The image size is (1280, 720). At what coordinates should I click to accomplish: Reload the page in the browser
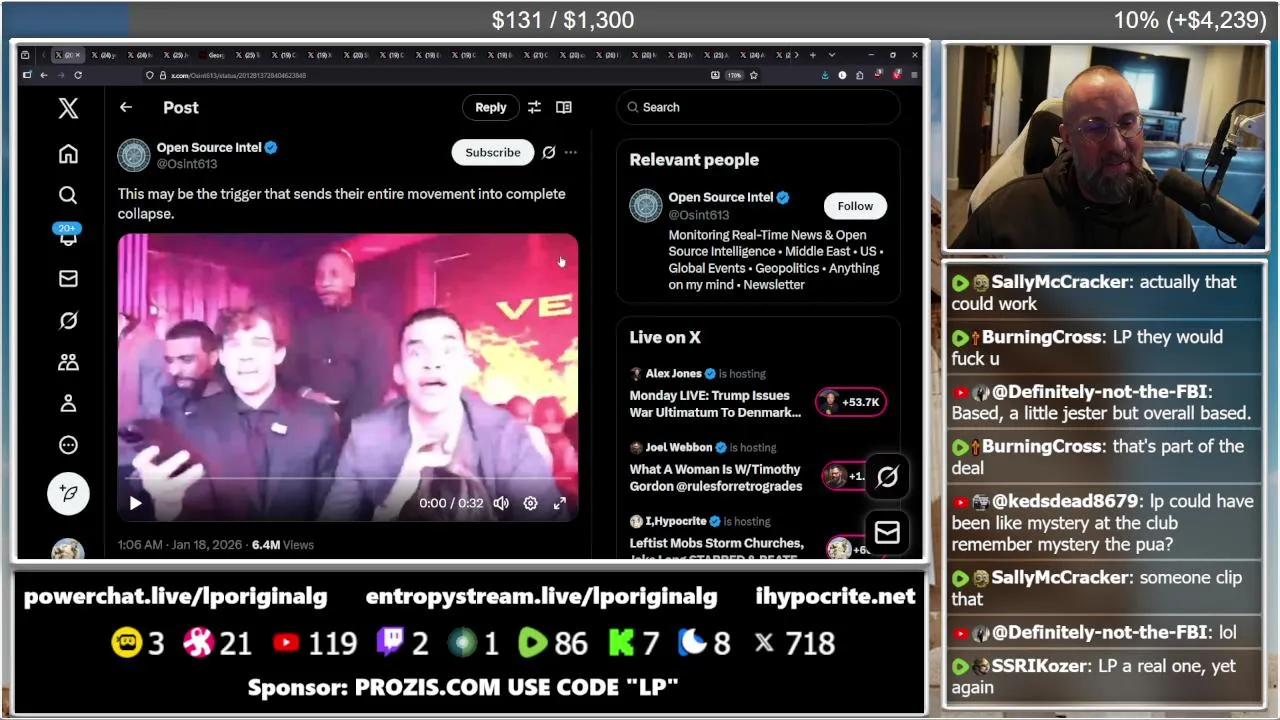pyautogui.click(x=78, y=75)
